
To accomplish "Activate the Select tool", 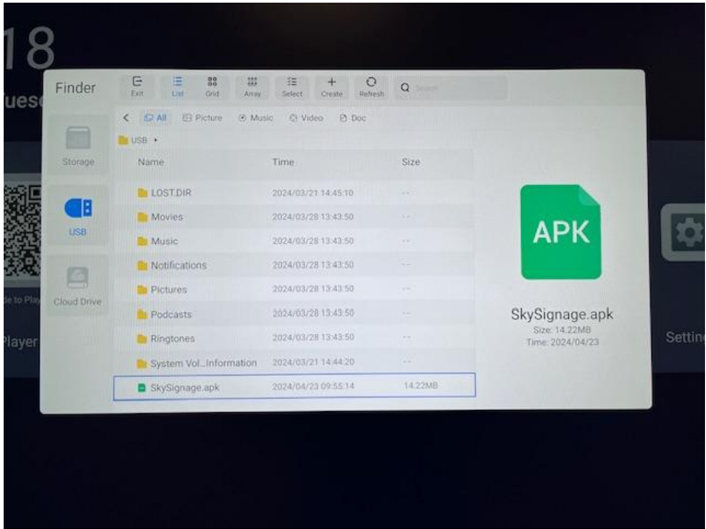I will click(x=292, y=86).
